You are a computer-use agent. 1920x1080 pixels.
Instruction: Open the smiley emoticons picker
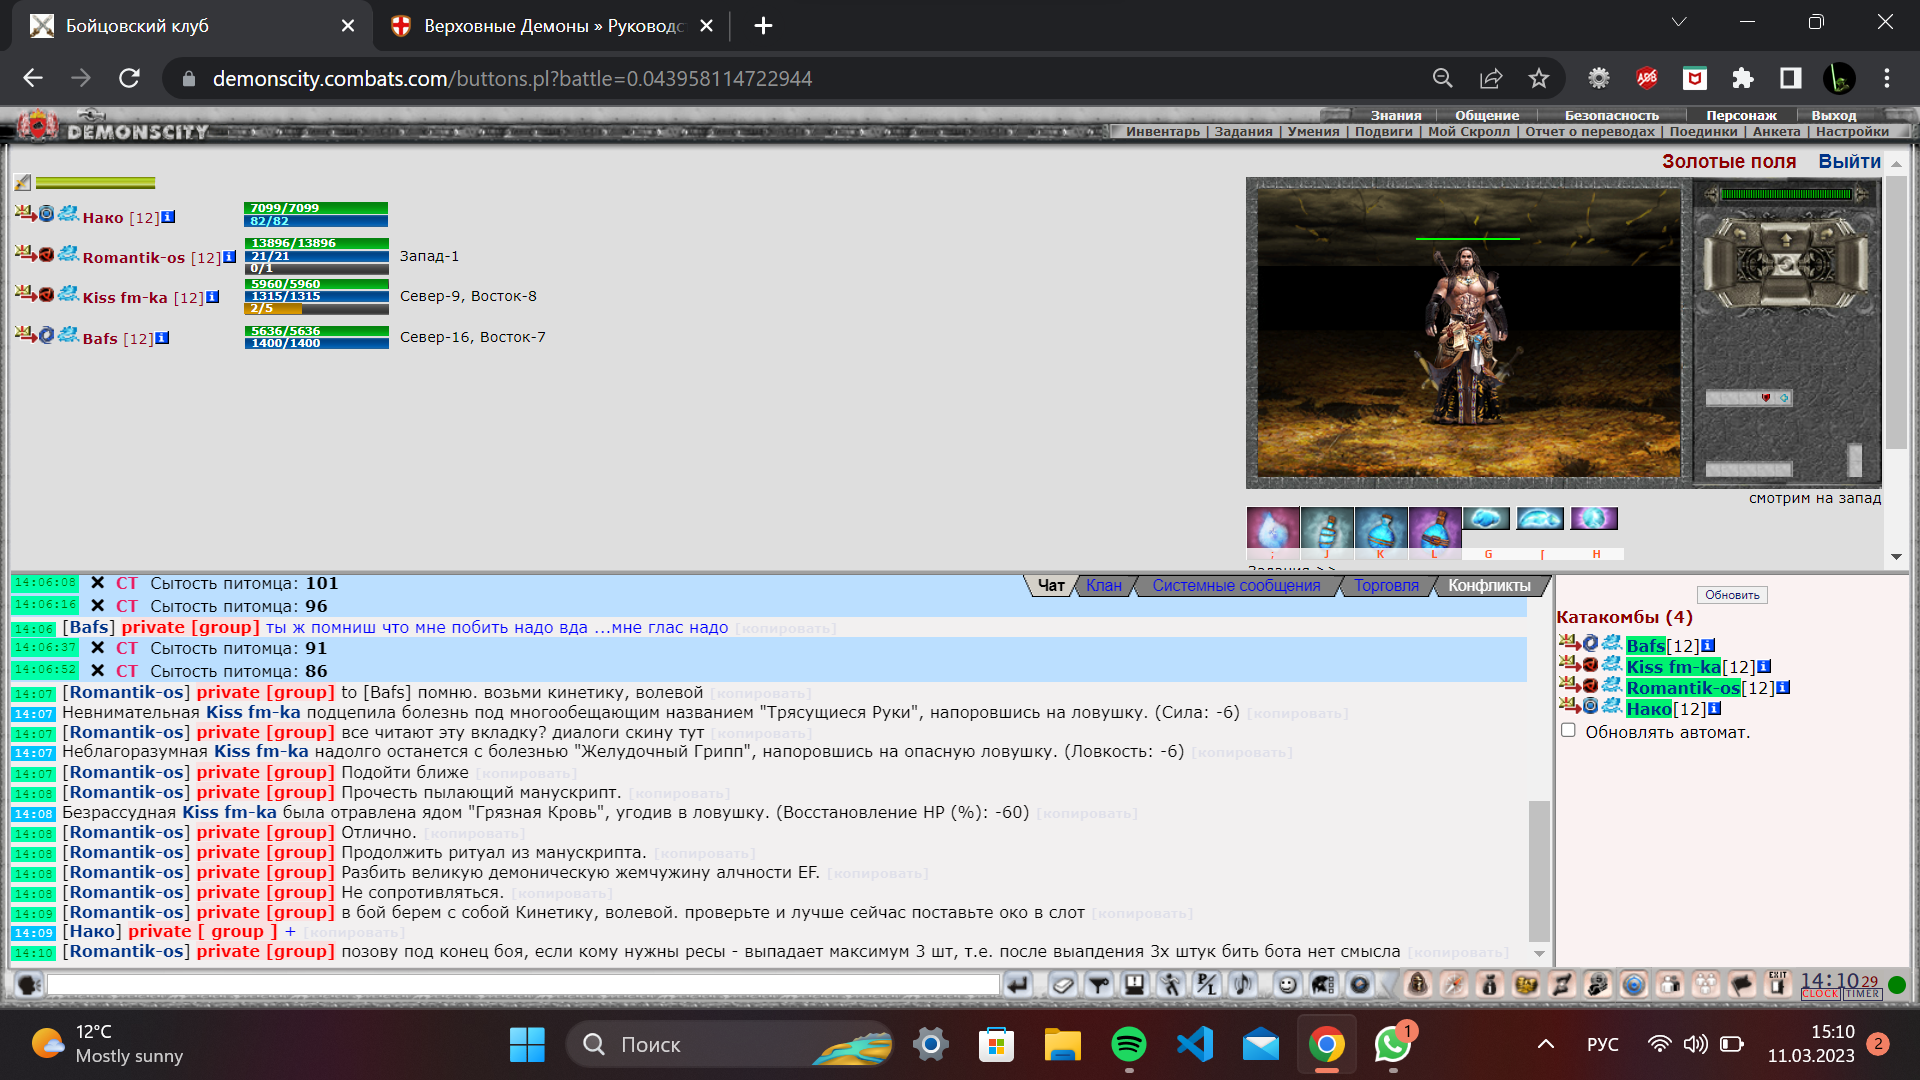[x=1287, y=985]
